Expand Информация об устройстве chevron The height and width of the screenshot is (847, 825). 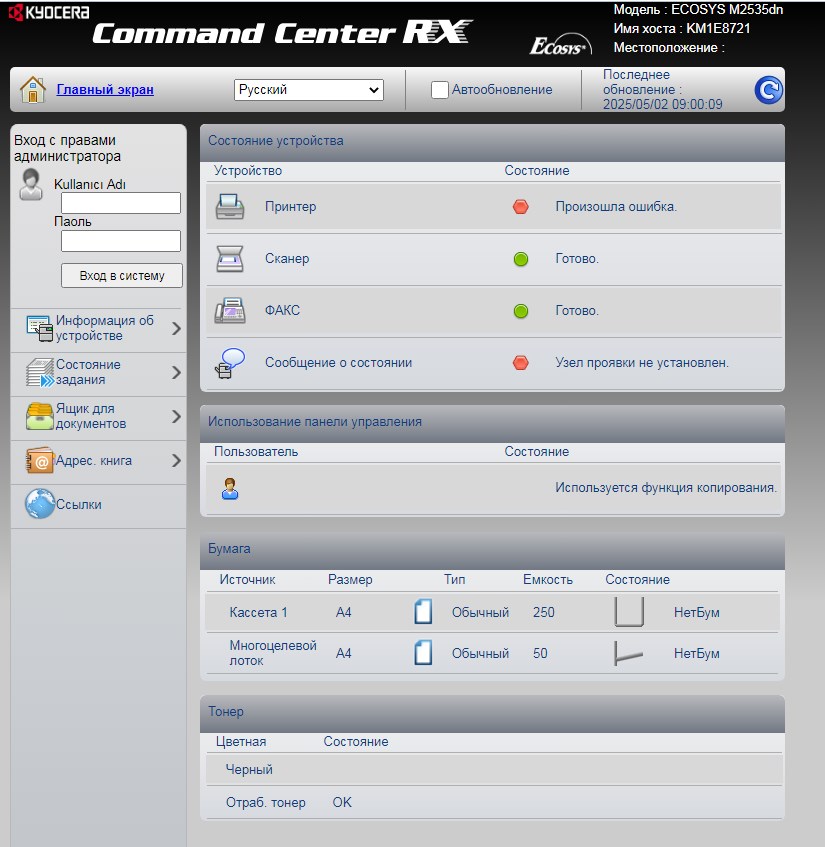pyautogui.click(x=176, y=328)
